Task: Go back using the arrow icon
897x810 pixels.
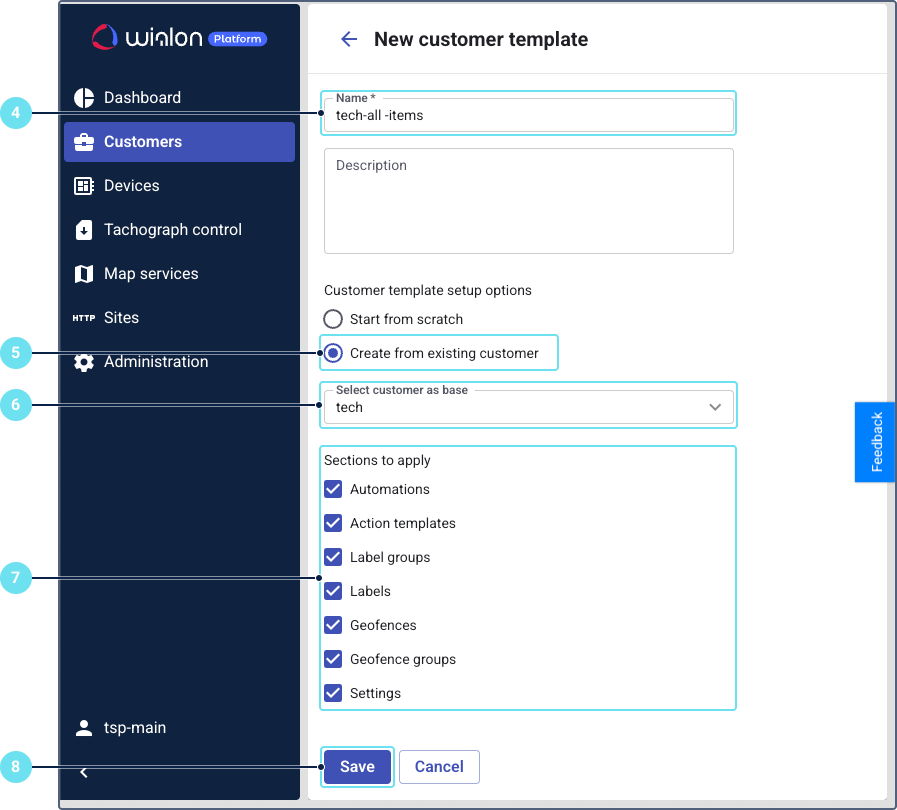Action: click(349, 40)
